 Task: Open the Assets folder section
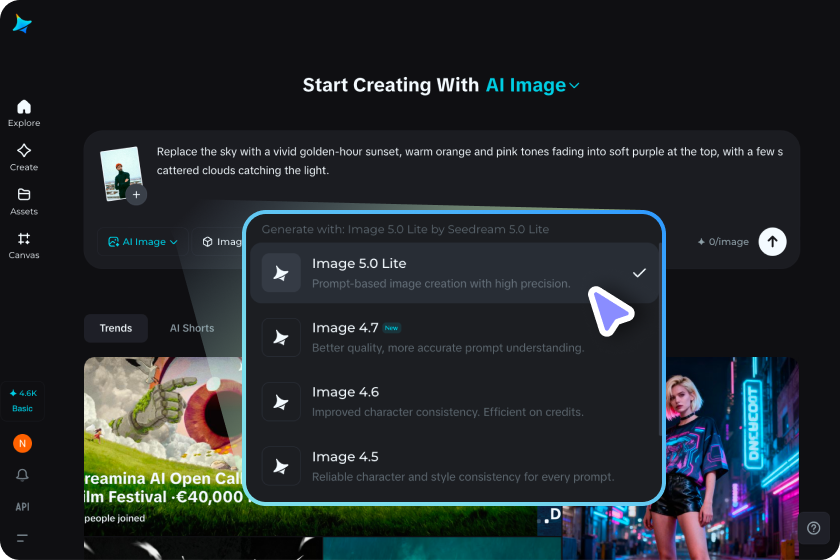point(24,201)
